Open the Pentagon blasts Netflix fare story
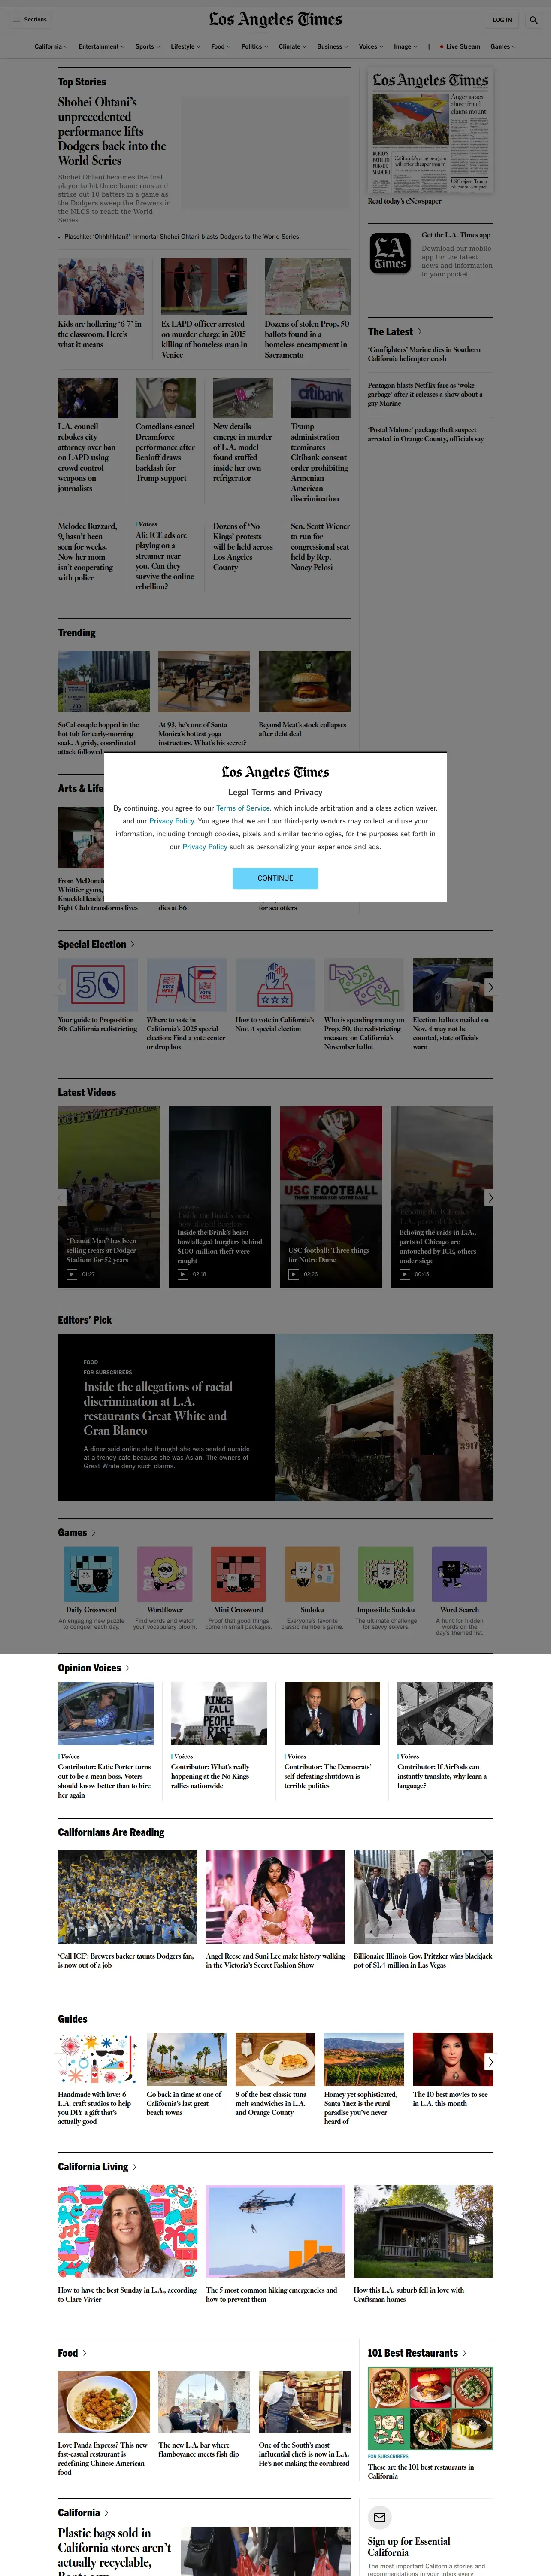 [425, 394]
